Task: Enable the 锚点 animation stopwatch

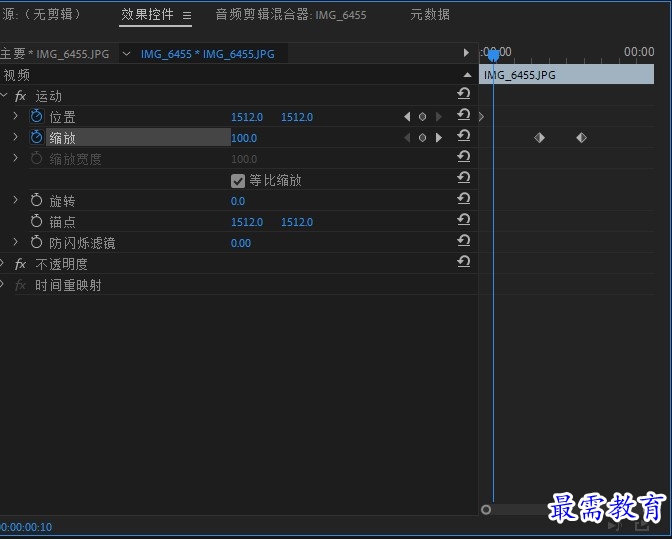Action: click(36, 221)
